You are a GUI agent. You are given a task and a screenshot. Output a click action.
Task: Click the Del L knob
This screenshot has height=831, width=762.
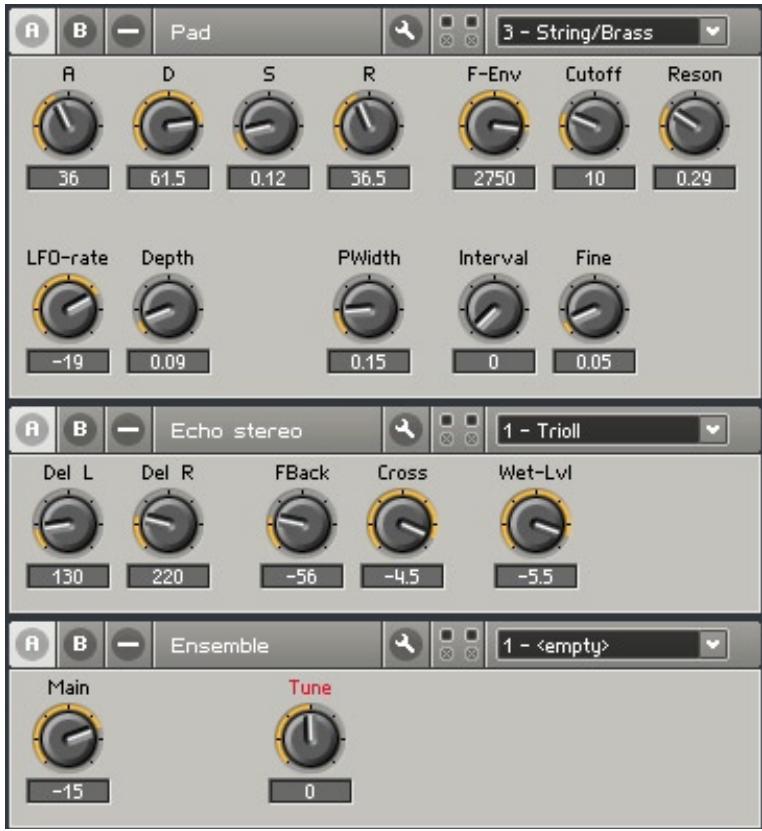pos(68,524)
